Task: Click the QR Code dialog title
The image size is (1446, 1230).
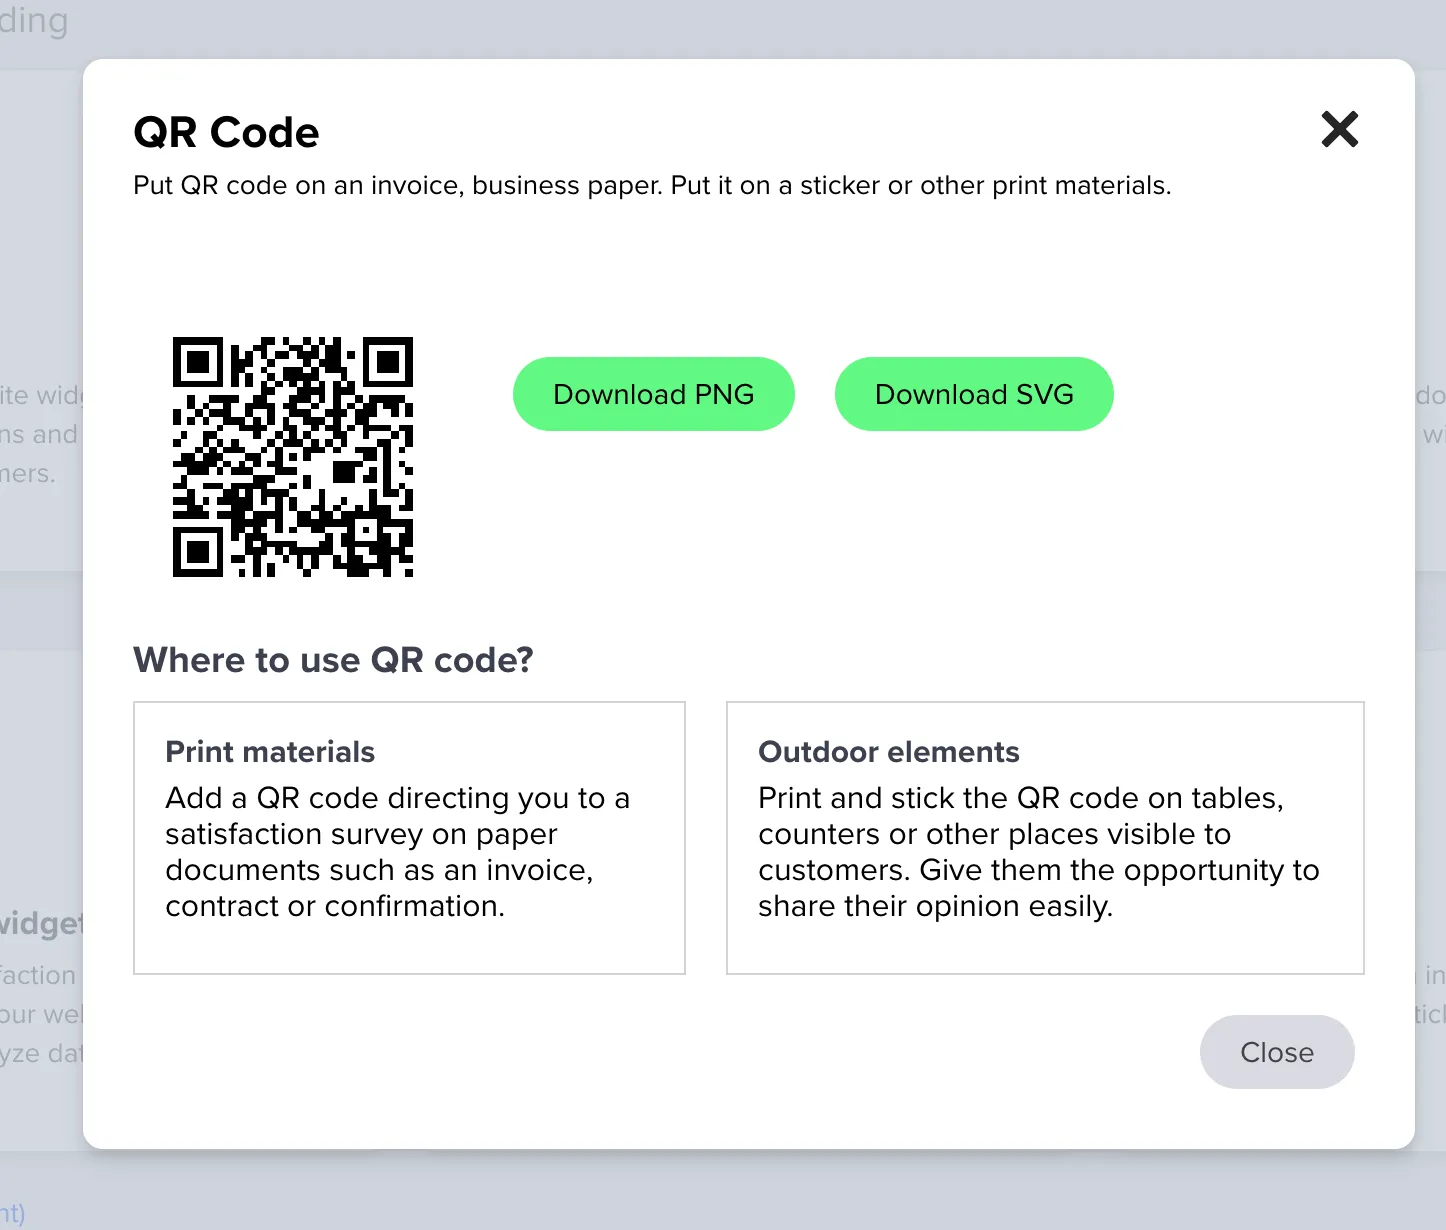Action: pyautogui.click(x=226, y=131)
